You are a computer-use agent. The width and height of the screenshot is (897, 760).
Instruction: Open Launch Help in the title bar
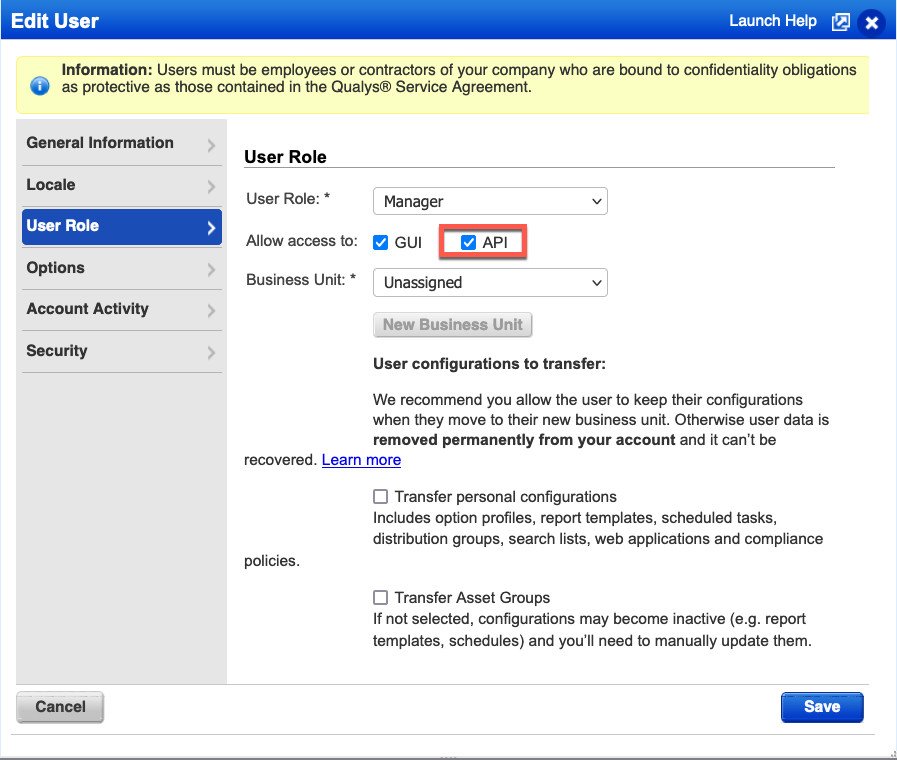(x=772, y=21)
